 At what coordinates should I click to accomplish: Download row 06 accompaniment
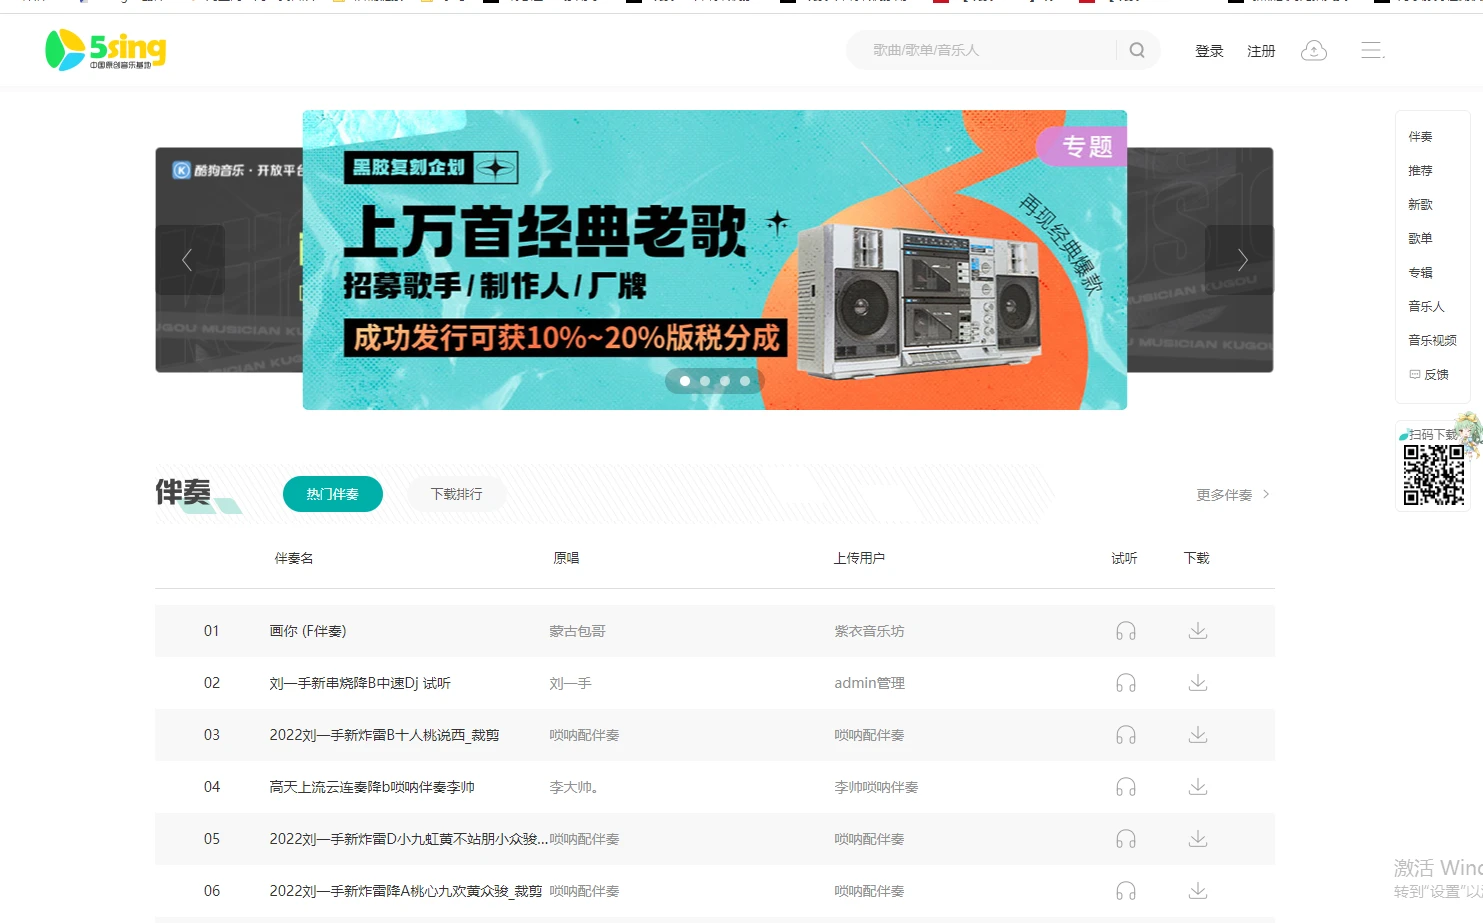[x=1198, y=891]
